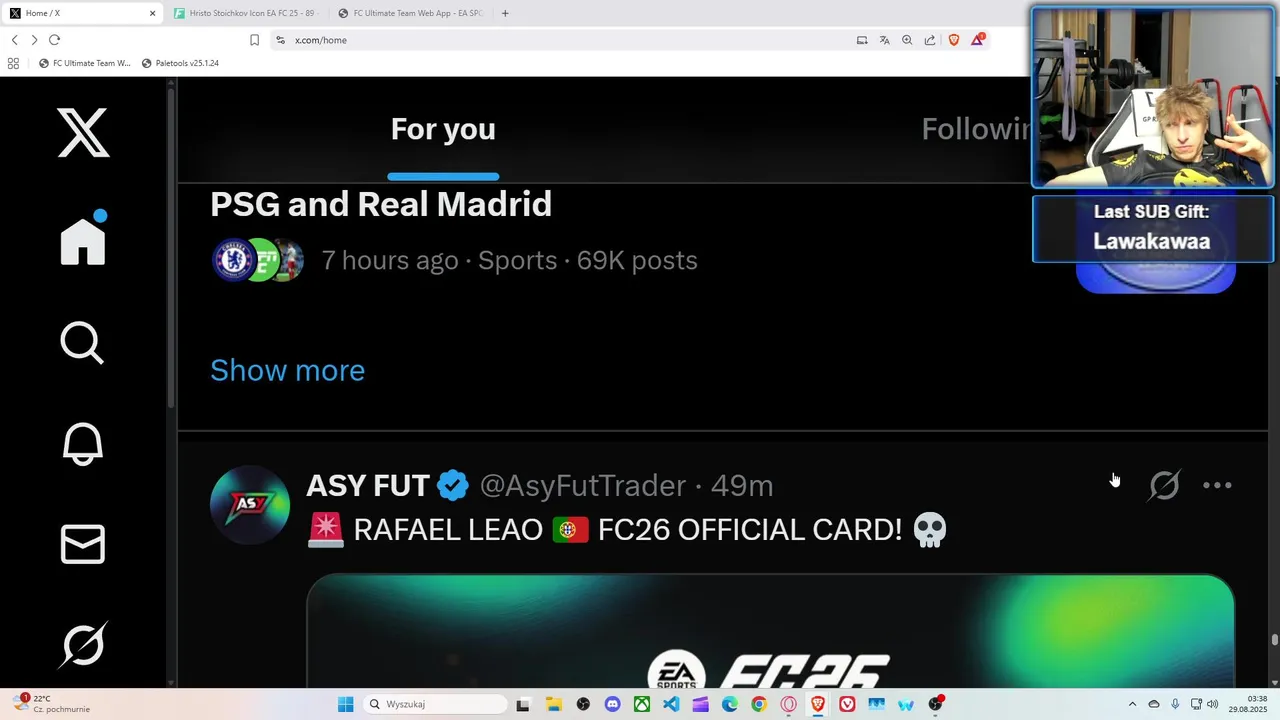1280x720 pixels.
Task: Open ASY FUT profile avatar
Action: pyautogui.click(x=250, y=505)
